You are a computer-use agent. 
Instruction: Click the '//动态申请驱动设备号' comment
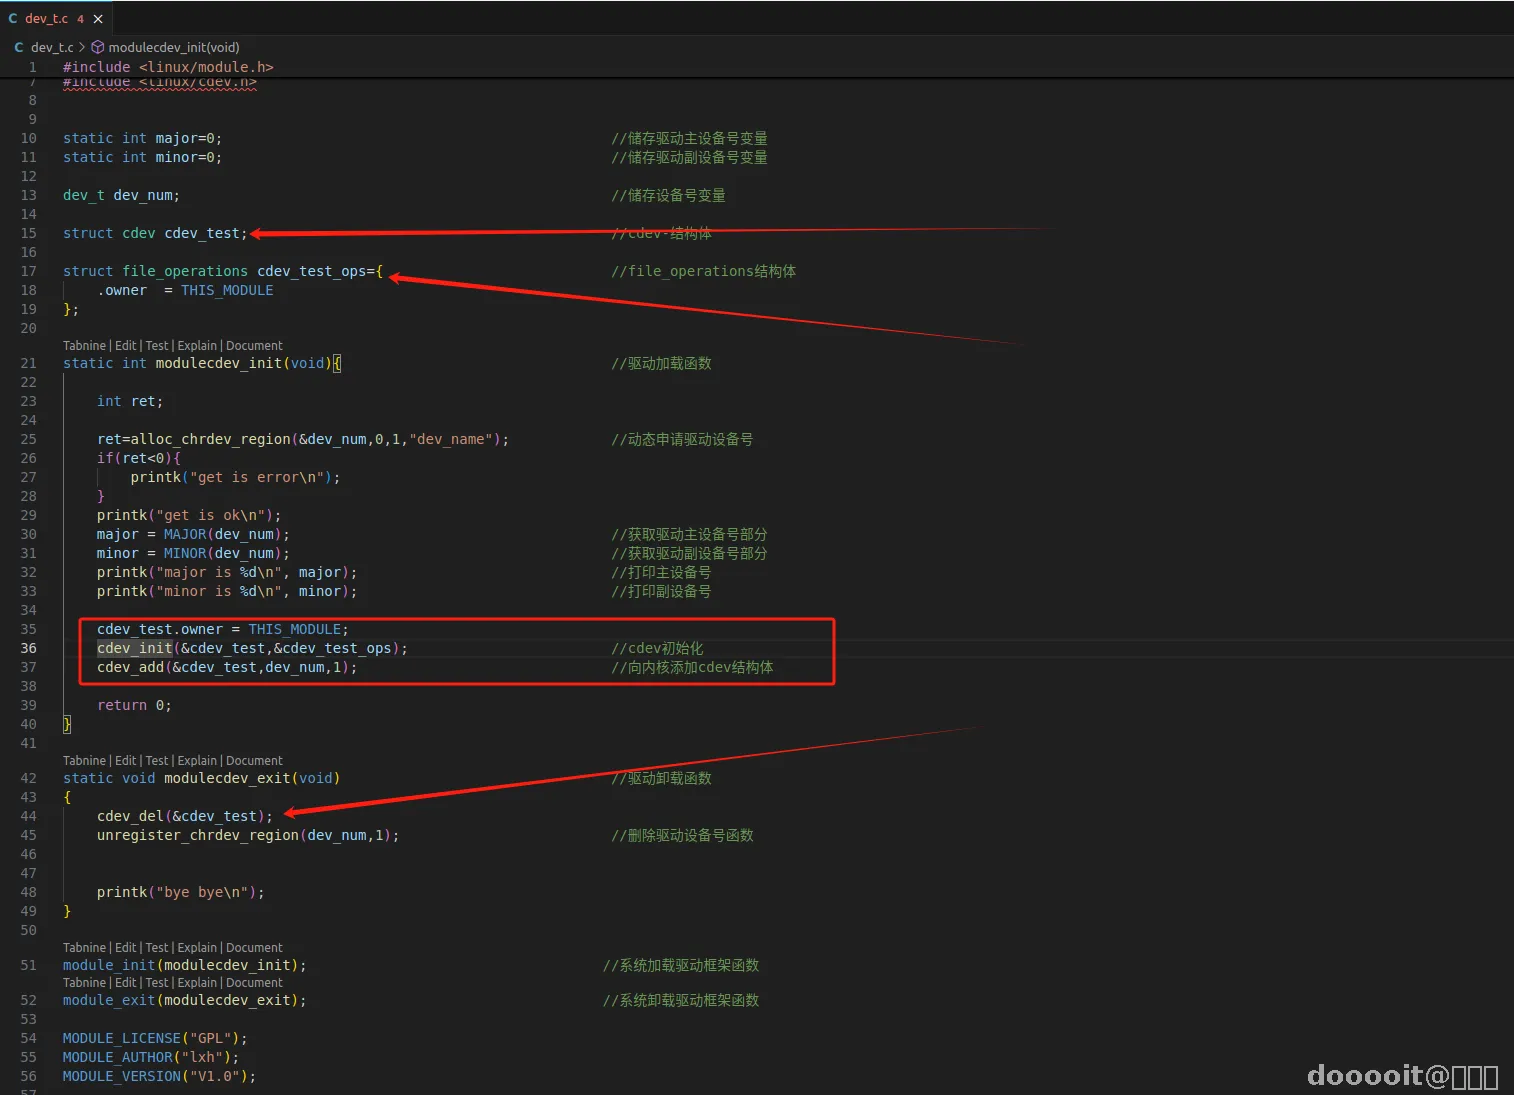click(x=682, y=439)
